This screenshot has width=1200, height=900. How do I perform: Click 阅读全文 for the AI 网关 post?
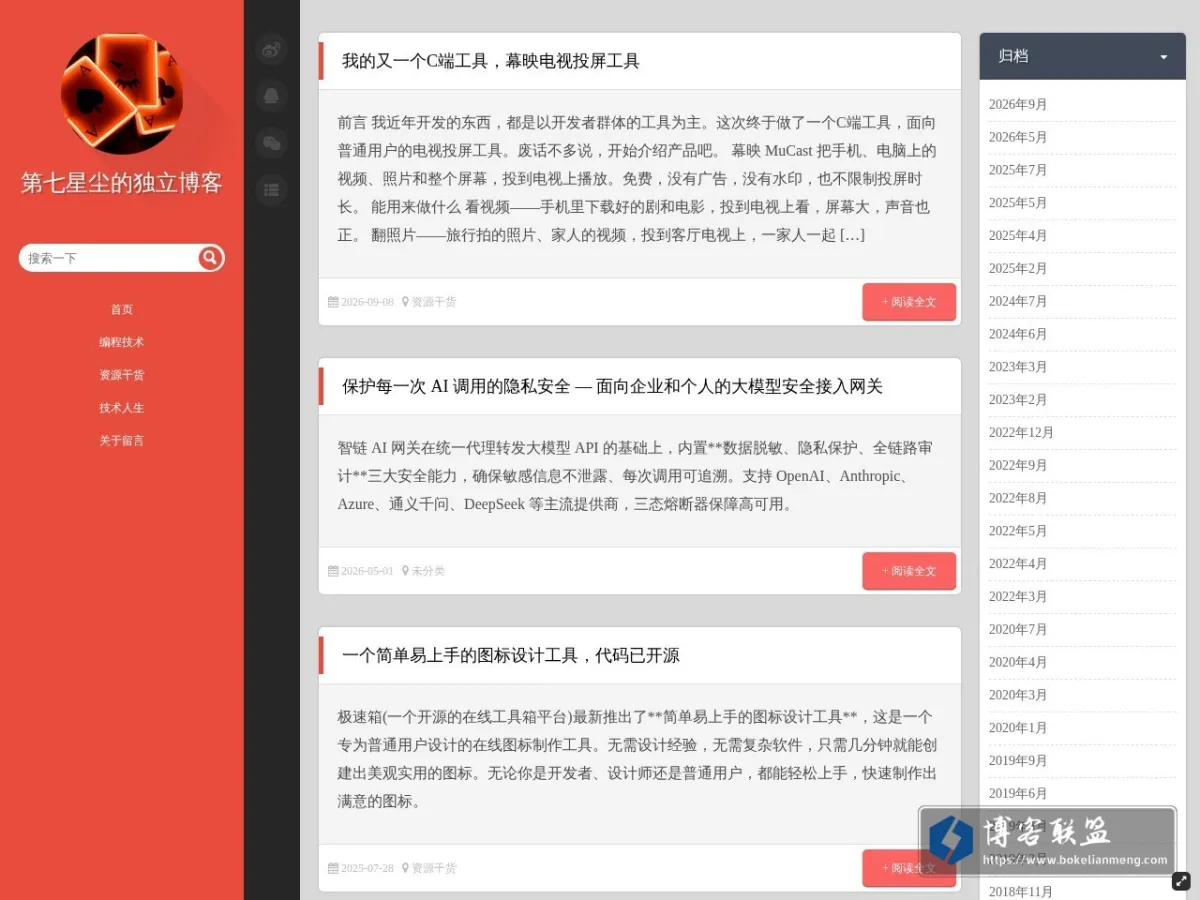(909, 571)
